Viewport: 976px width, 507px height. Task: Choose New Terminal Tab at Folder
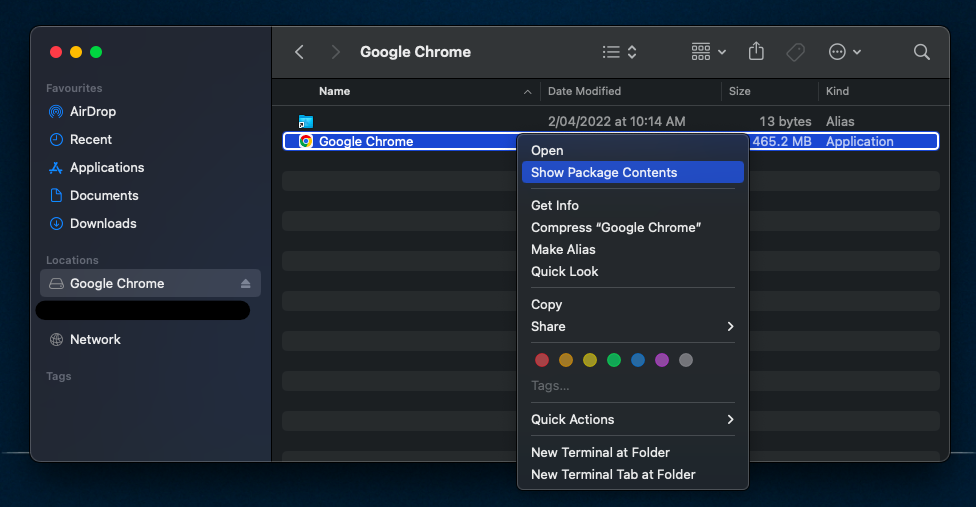(x=632, y=474)
